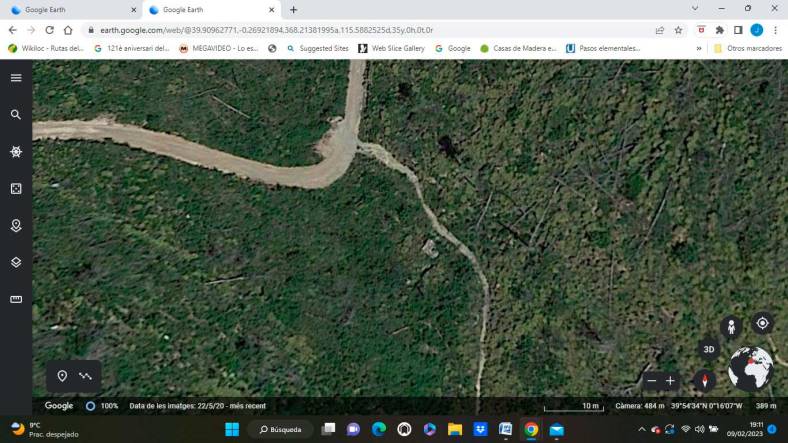Image resolution: width=788 pixels, height=443 pixels.
Task: Click the compass to reset north
Action: pyautogui.click(x=705, y=381)
